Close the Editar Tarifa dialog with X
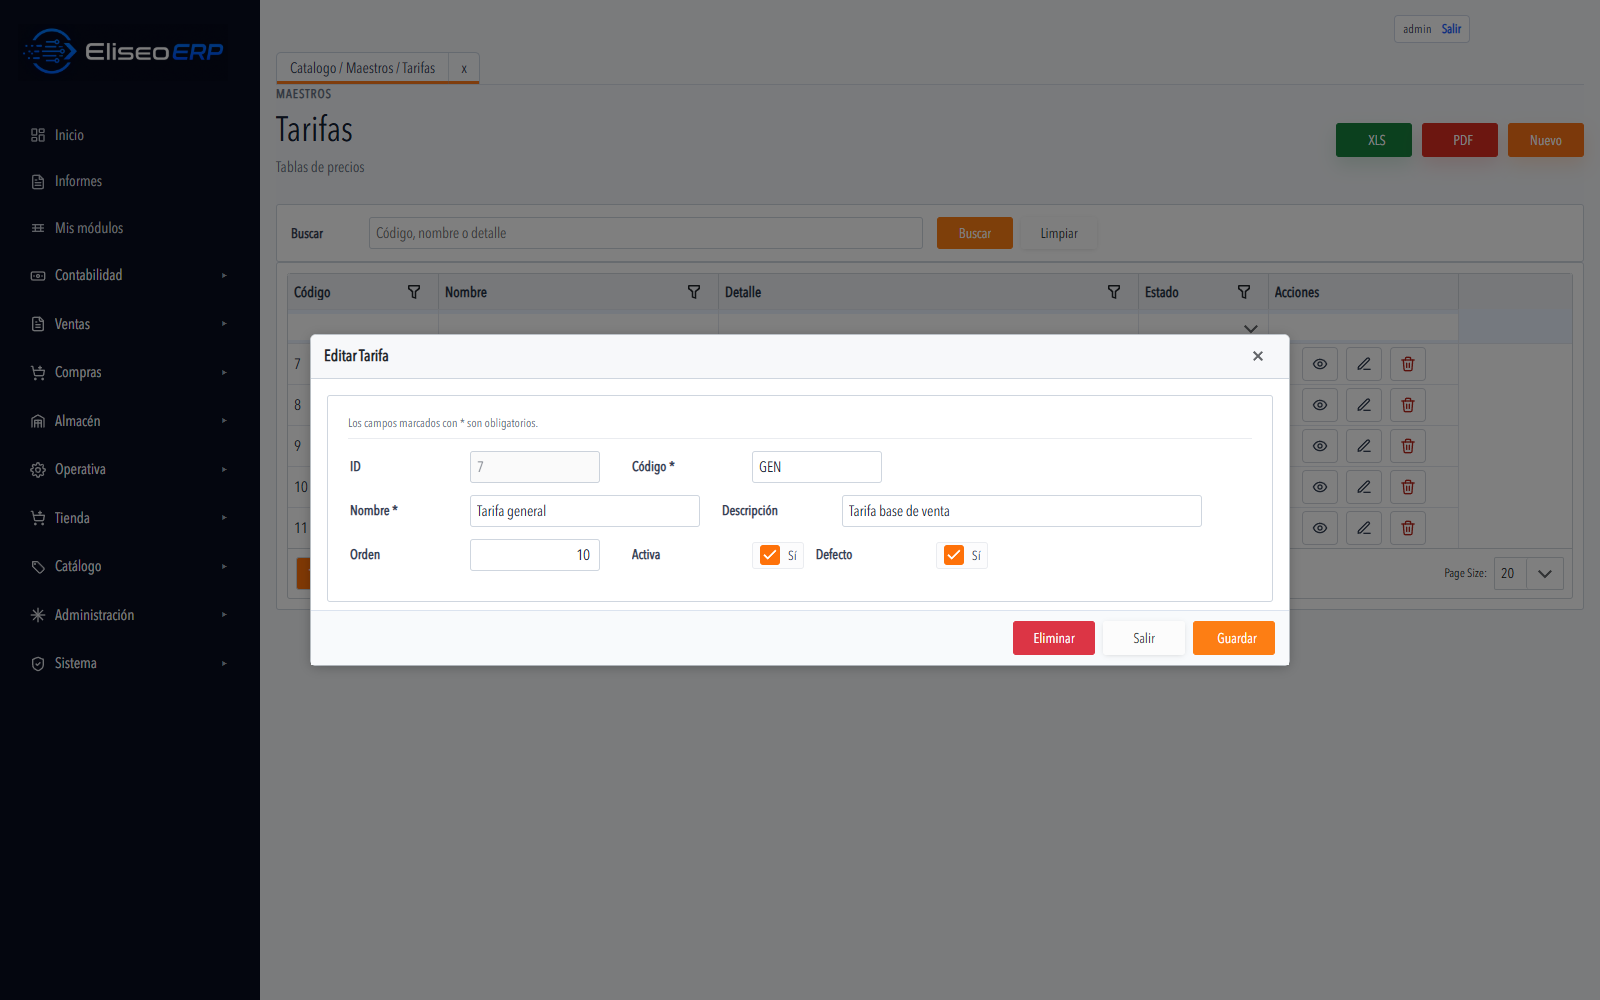The width and height of the screenshot is (1600, 1000). [x=1258, y=356]
